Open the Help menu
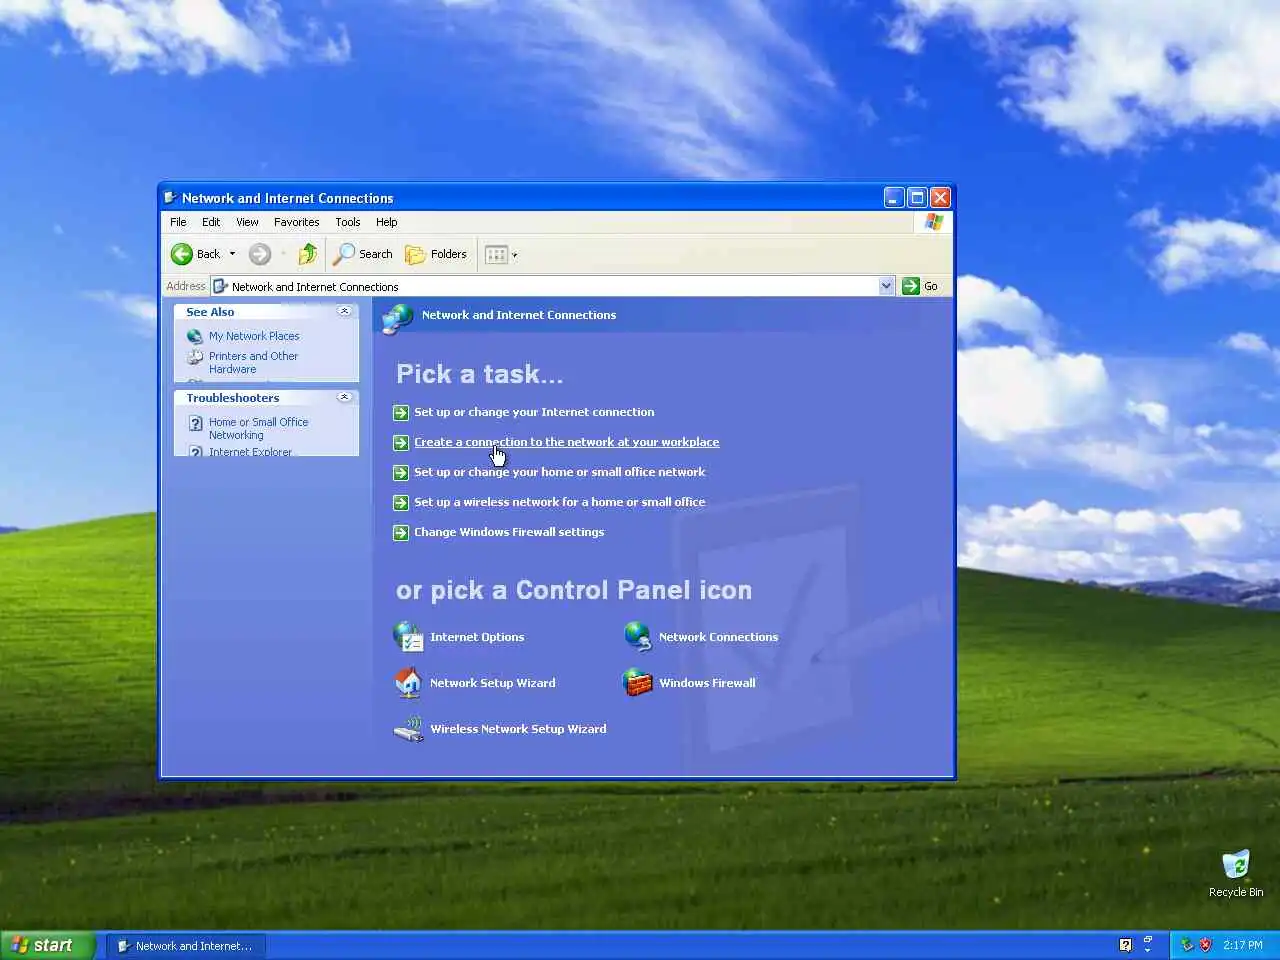 387,222
